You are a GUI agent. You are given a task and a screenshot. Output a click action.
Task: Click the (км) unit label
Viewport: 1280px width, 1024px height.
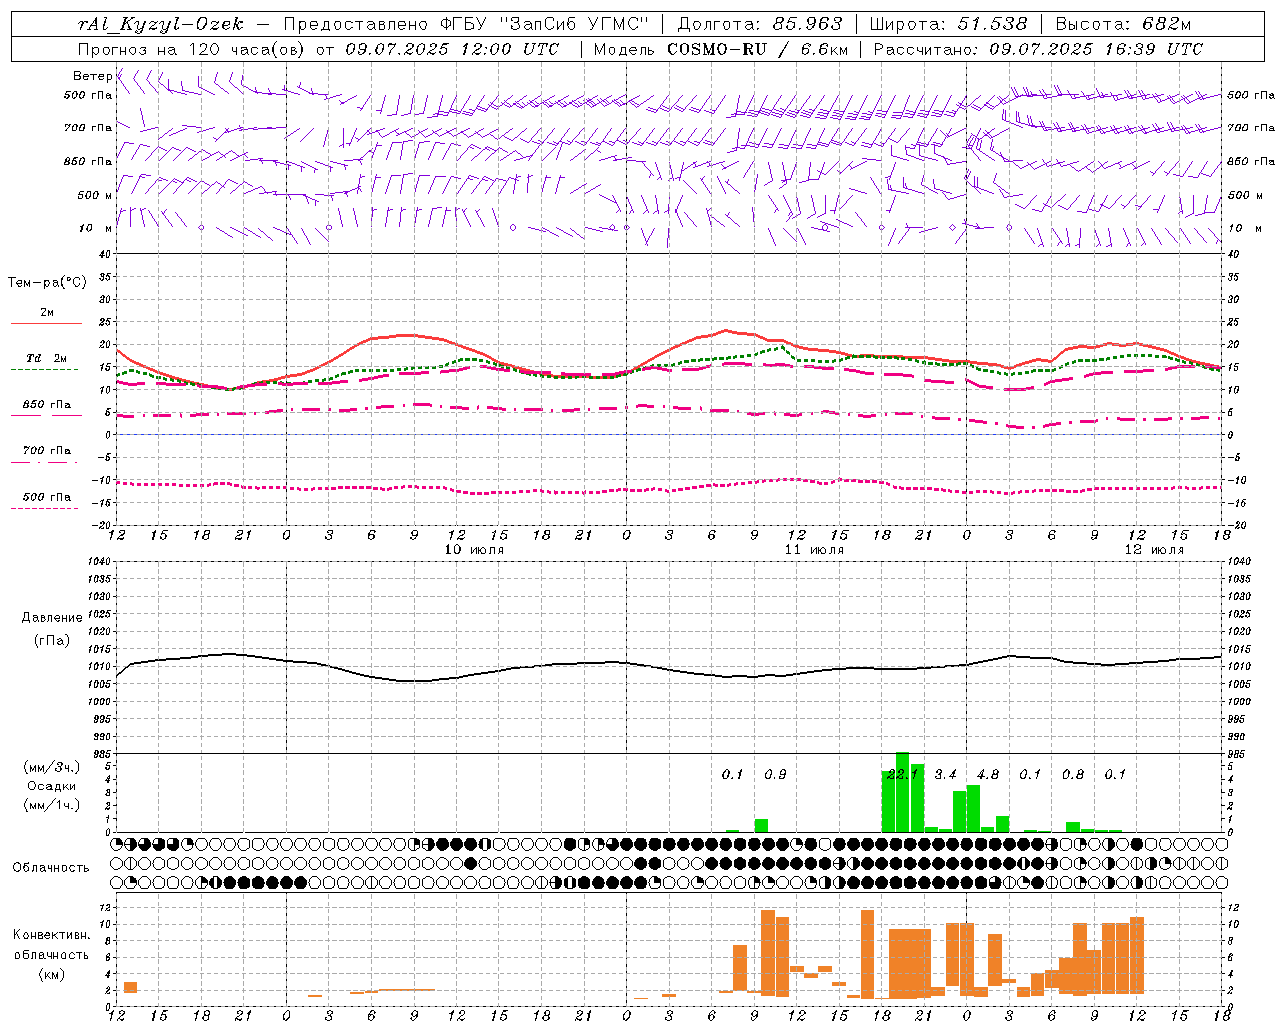52,974
